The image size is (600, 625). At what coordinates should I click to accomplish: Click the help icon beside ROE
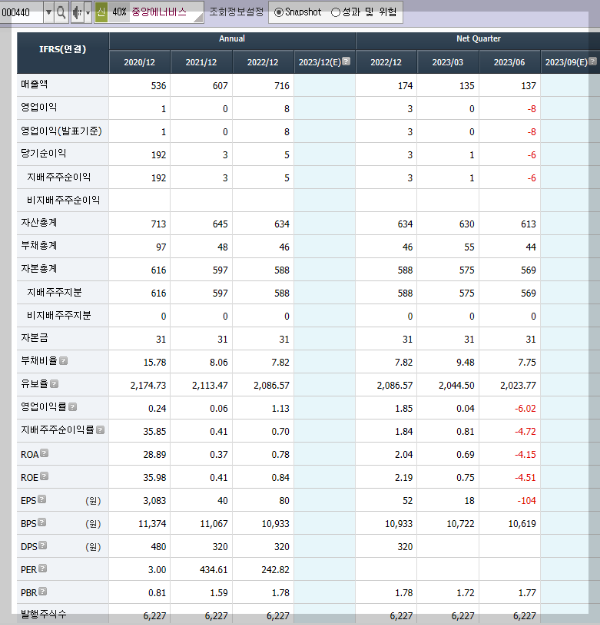44,476
